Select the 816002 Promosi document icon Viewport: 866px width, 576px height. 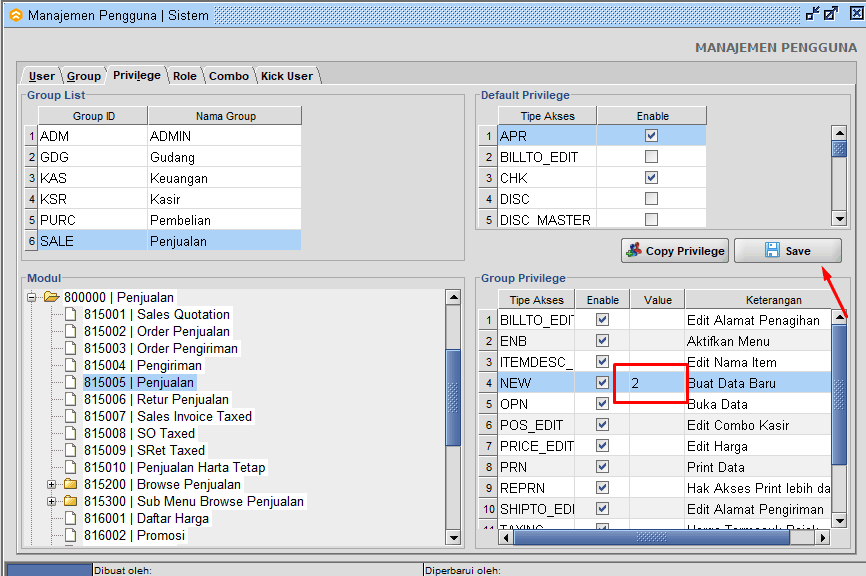pyautogui.click(x=70, y=535)
